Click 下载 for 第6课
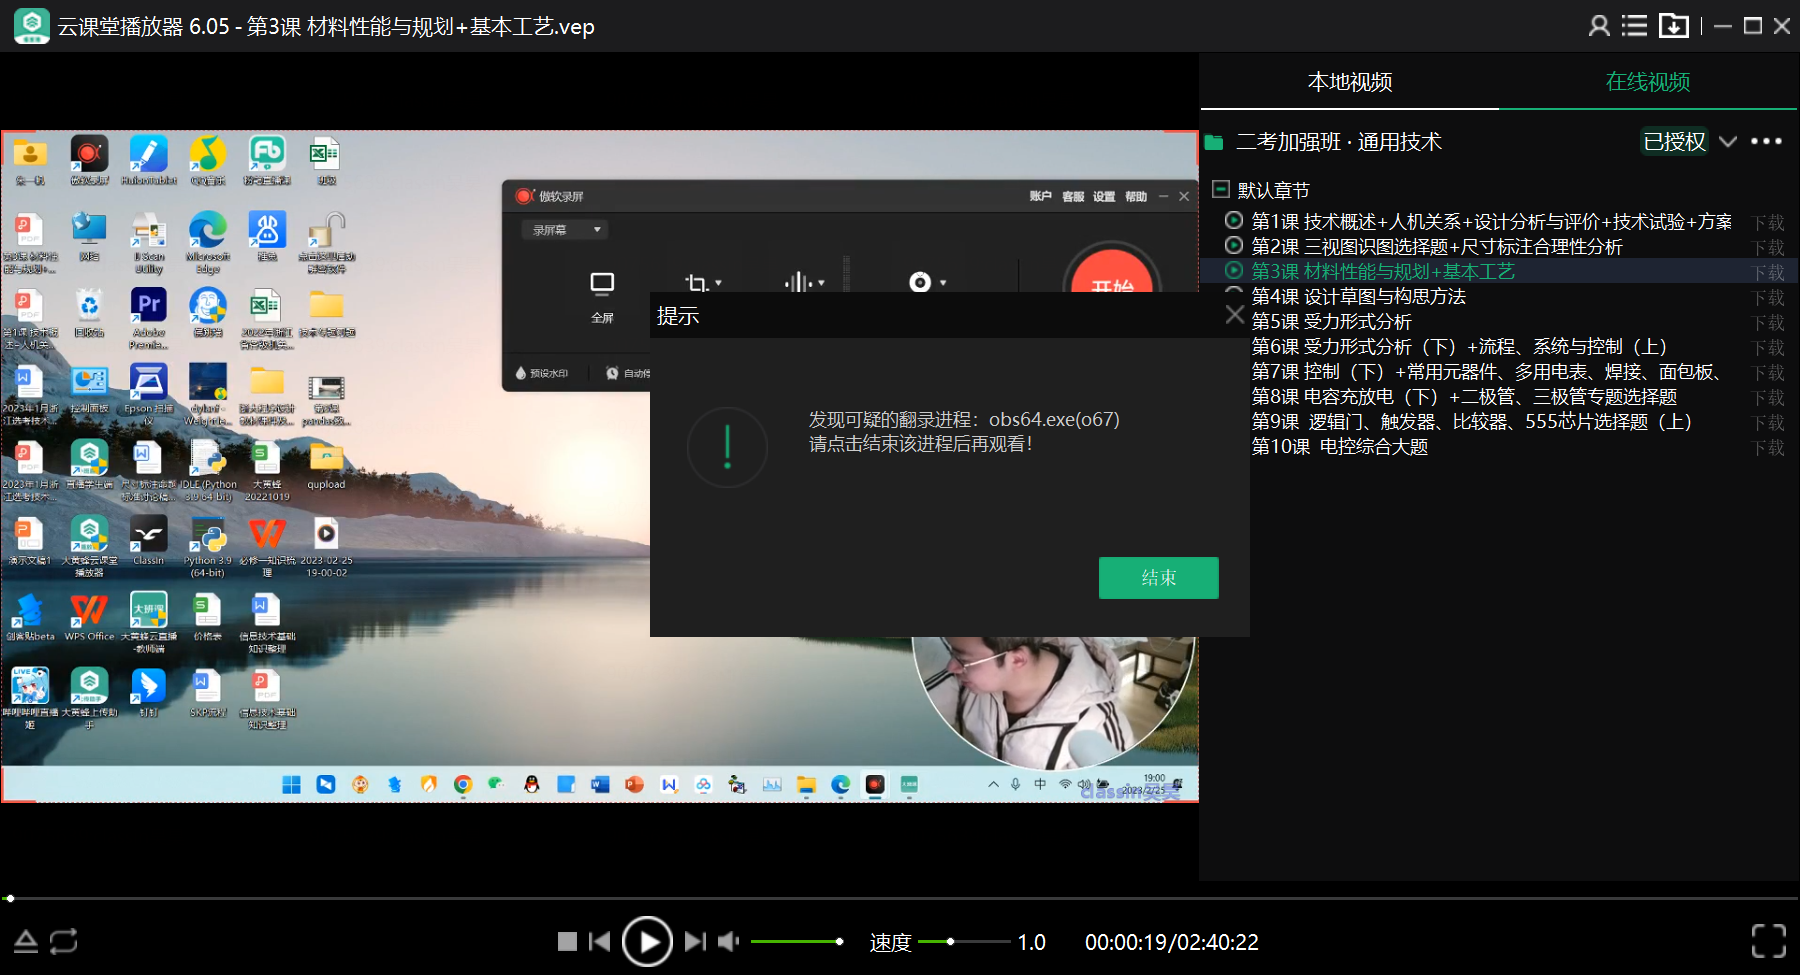This screenshot has width=1800, height=975. pyautogui.click(x=1768, y=347)
